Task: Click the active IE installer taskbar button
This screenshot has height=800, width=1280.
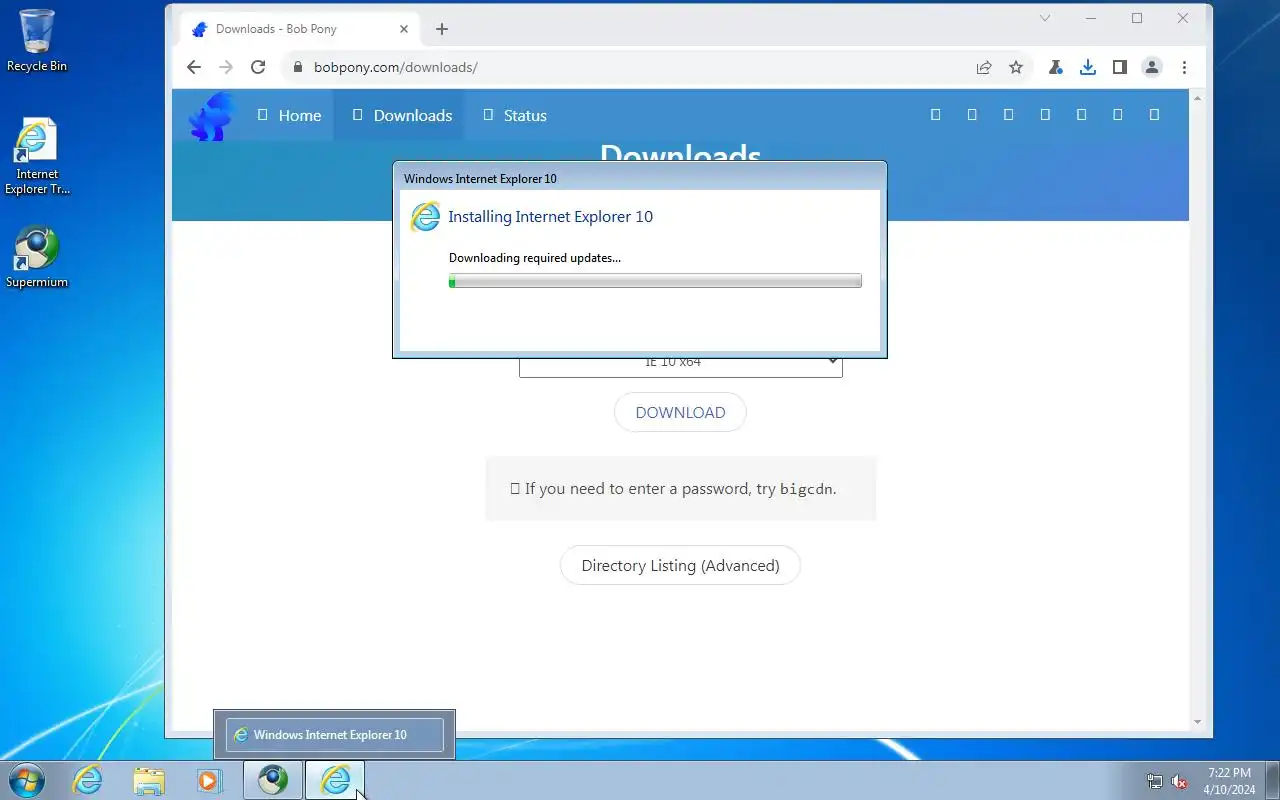Action: tap(335, 780)
